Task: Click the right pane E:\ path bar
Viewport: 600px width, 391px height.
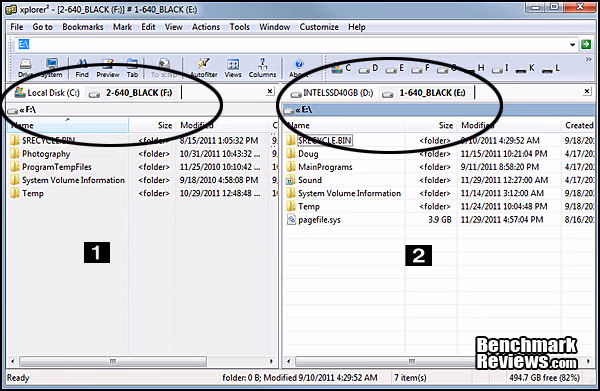Action: [439, 110]
